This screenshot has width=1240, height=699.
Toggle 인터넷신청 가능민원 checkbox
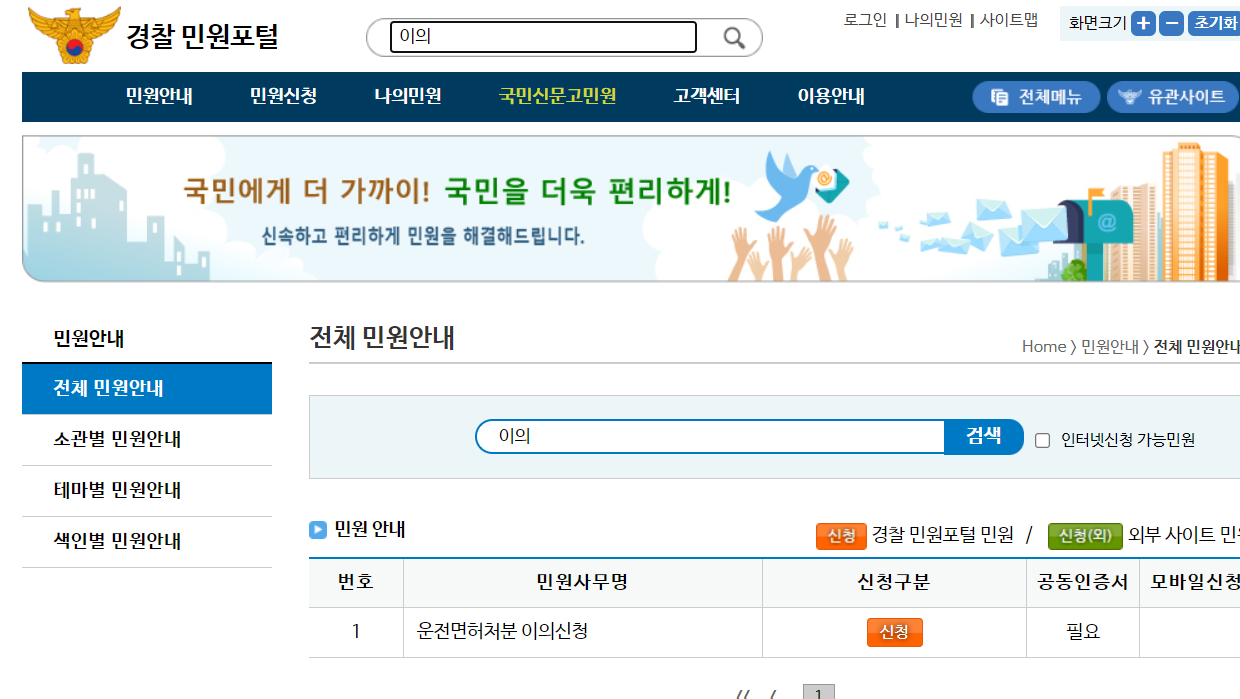(x=1042, y=440)
